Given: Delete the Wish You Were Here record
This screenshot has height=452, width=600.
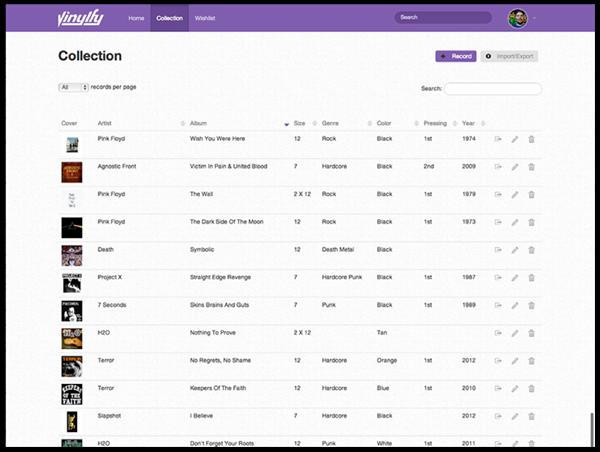Looking at the screenshot, I should 531,139.
